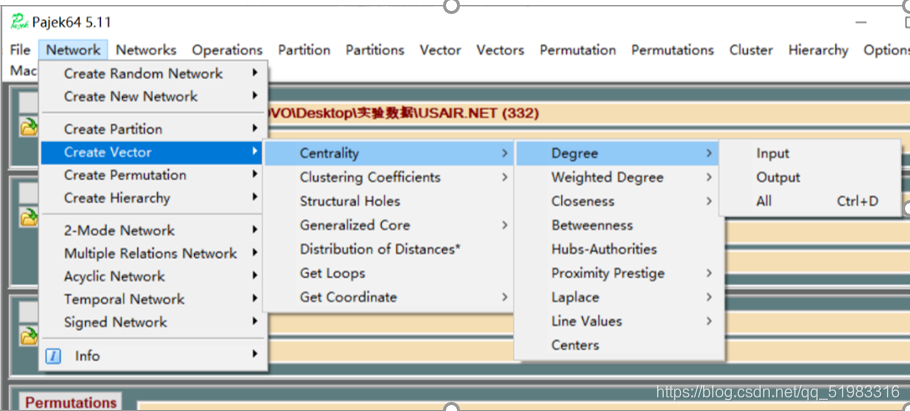Viewport: 910px width, 411px height.
Task: Click the Permutations panel label
Action: [x=71, y=402]
